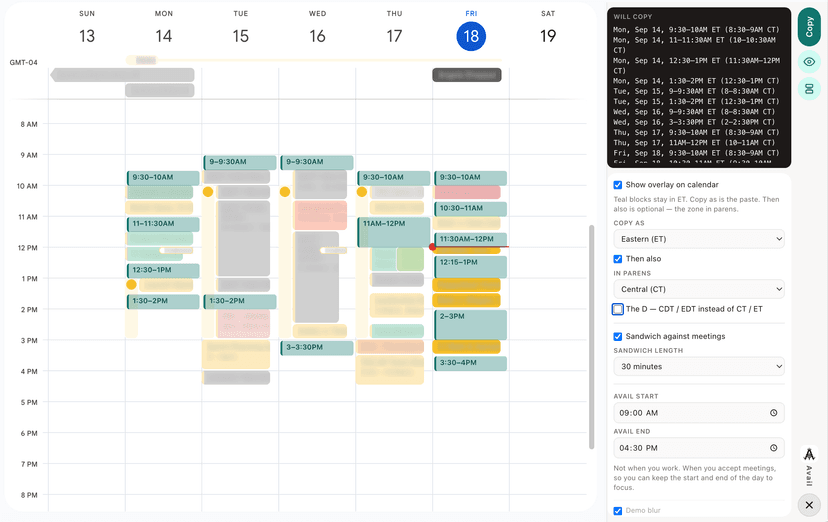This screenshot has height=522, width=828.
Task: Select Friday 18 in the day header
Action: click(471, 36)
